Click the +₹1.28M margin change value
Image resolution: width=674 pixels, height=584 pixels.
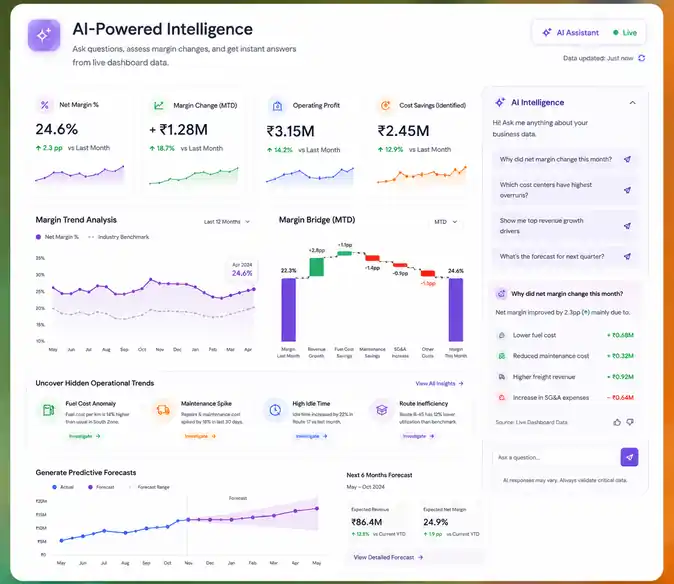click(178, 130)
